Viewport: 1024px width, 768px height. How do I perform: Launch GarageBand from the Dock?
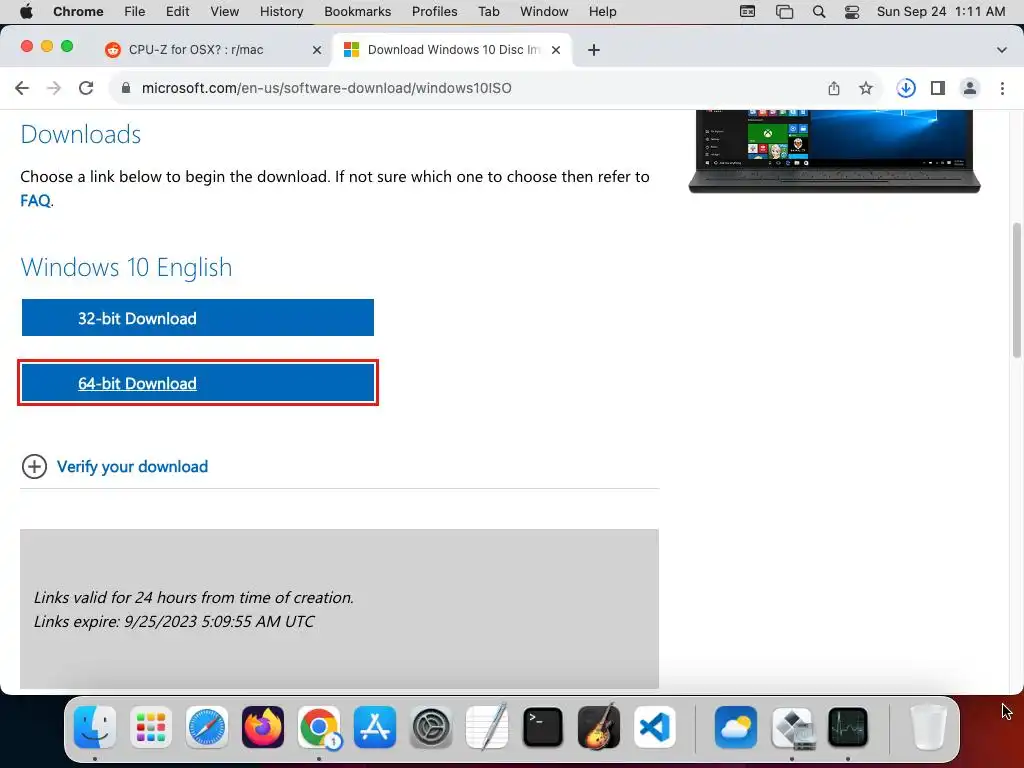[x=599, y=727]
